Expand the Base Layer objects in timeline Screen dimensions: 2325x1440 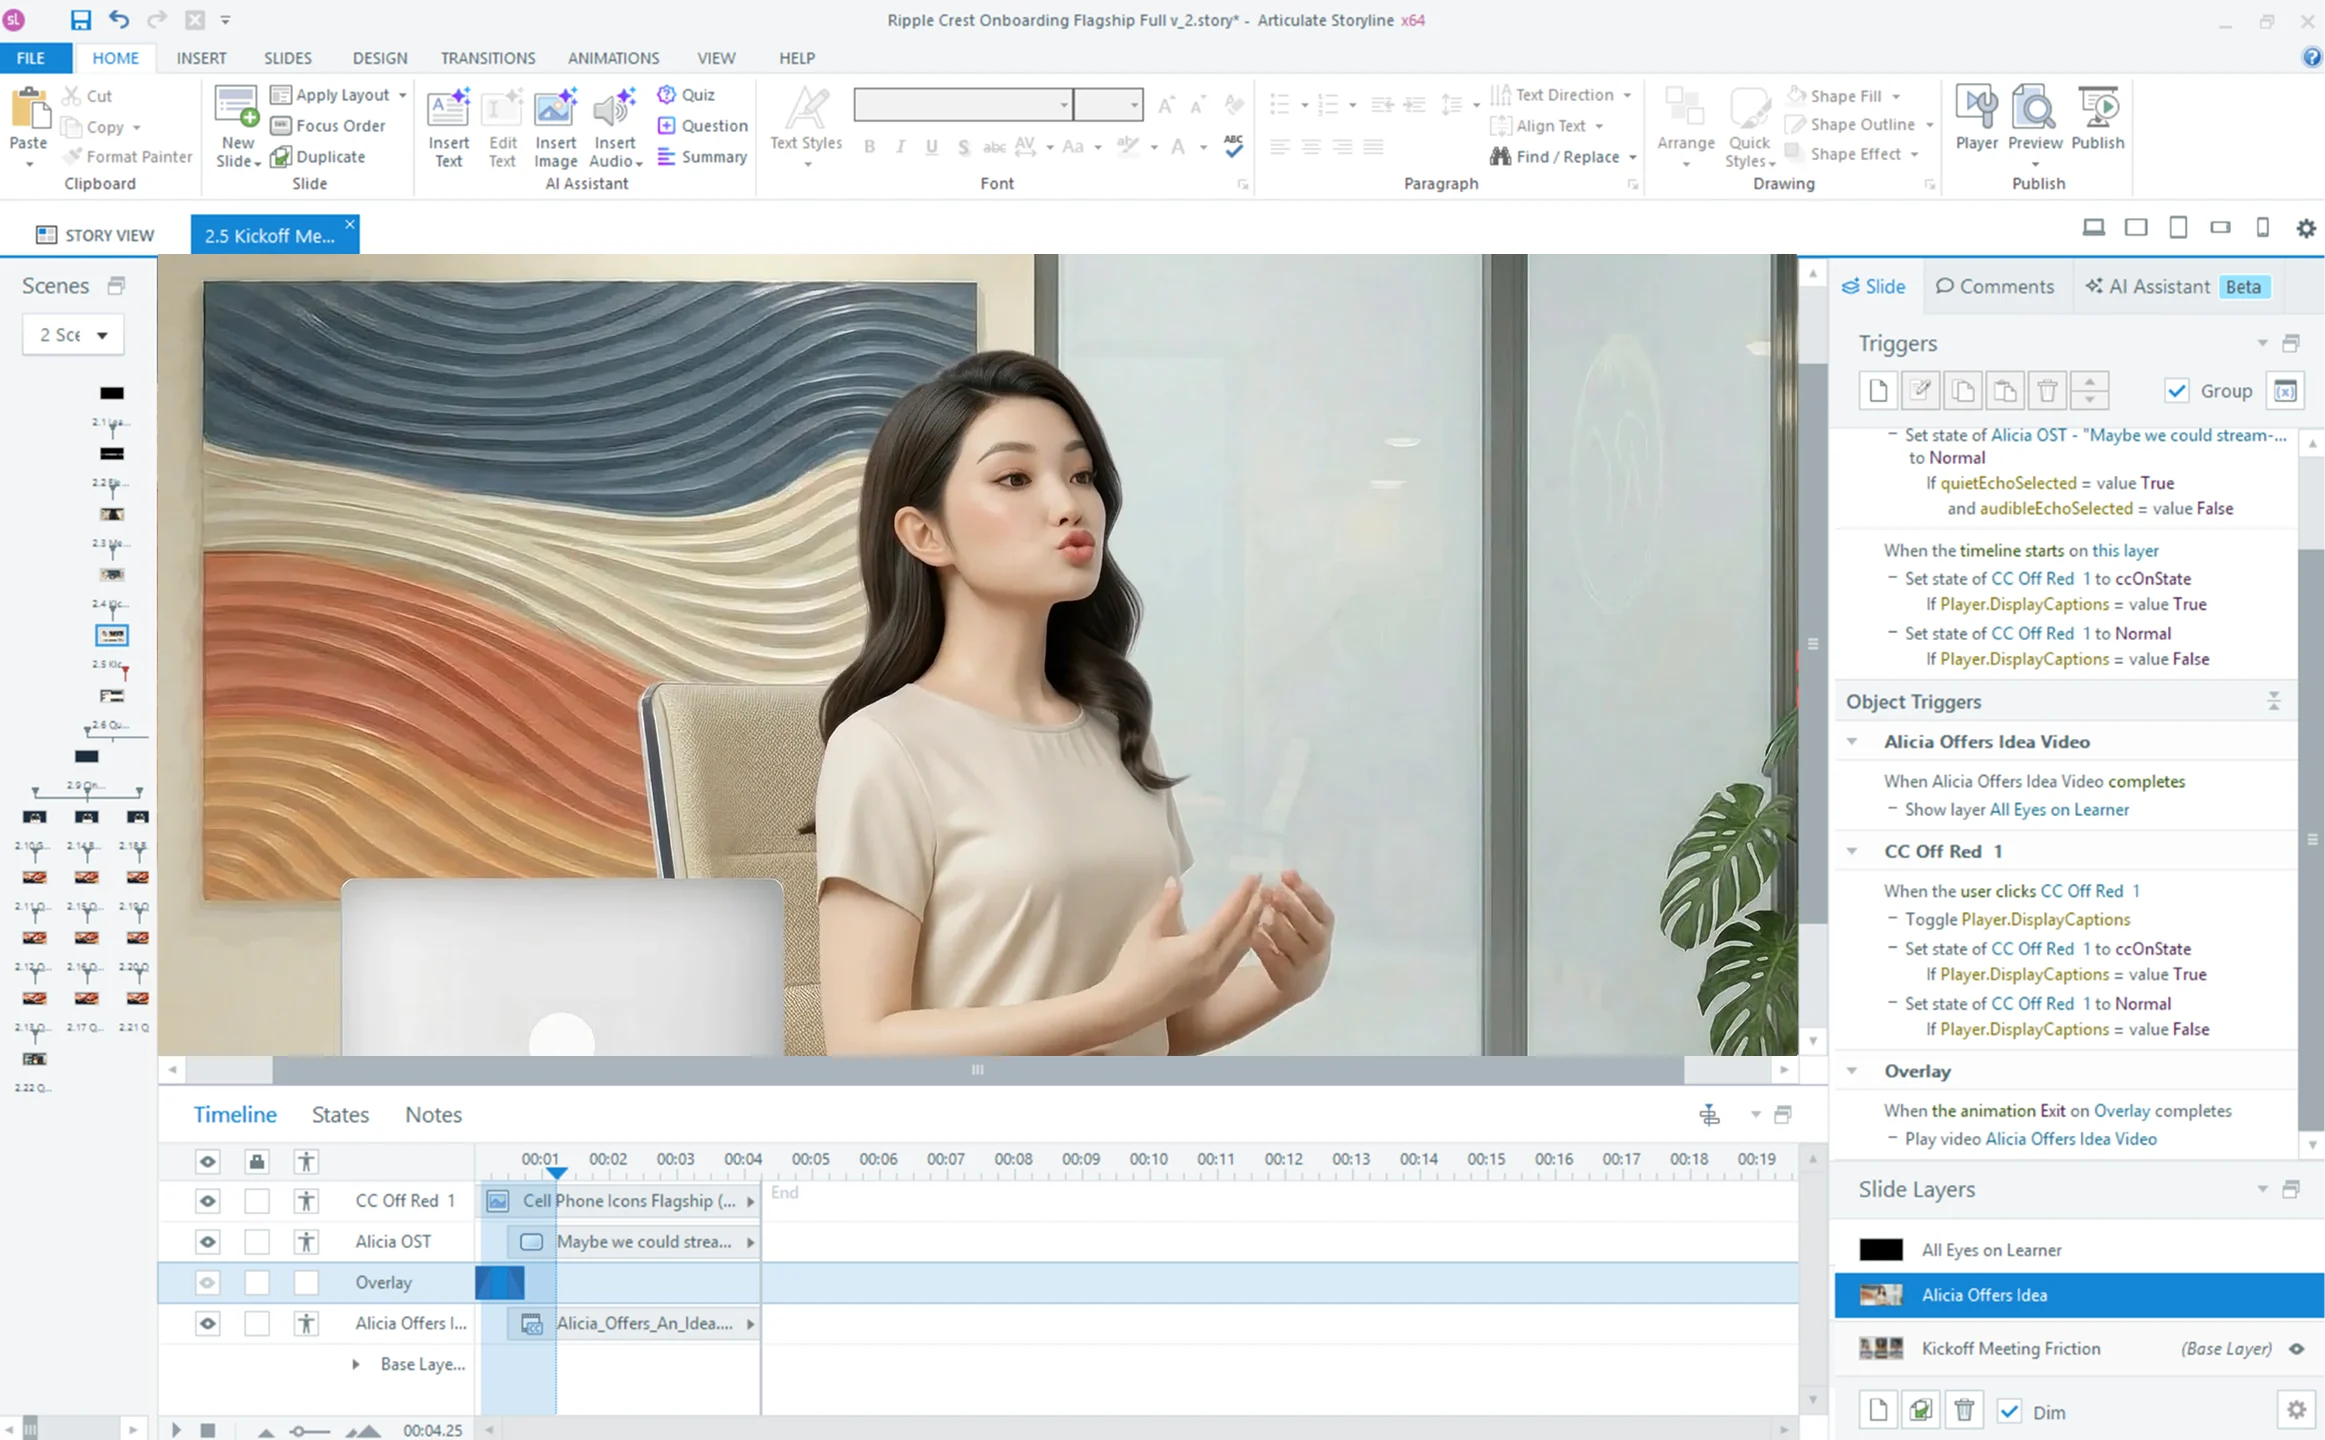(355, 1364)
